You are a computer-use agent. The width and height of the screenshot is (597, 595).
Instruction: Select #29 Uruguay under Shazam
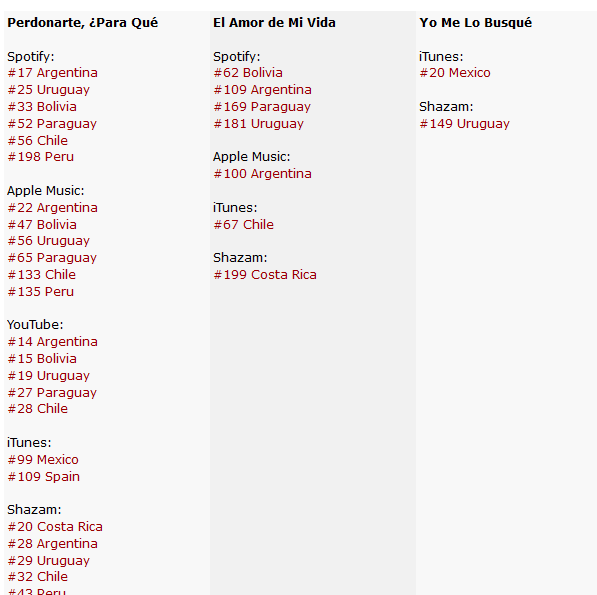[49, 561]
